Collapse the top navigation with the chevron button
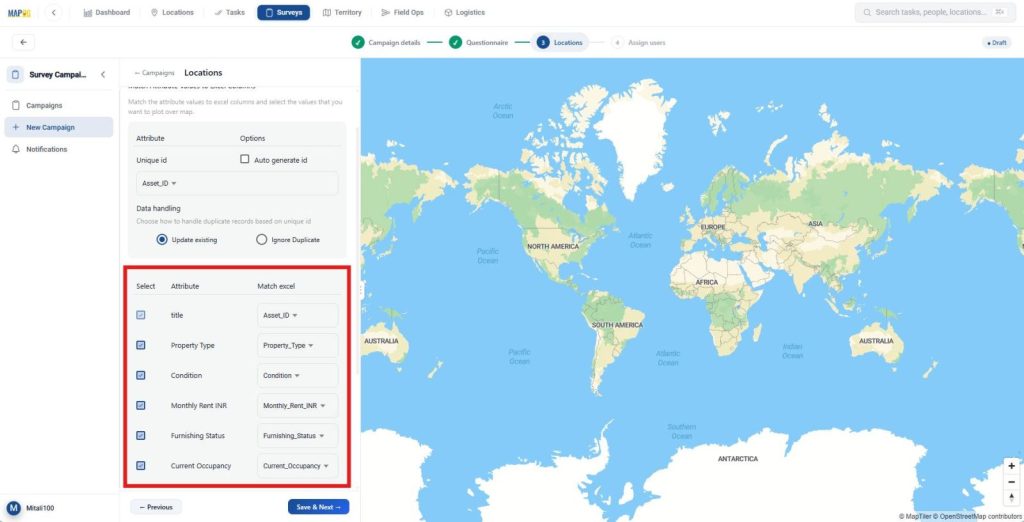1024x522 pixels. click(x=54, y=12)
